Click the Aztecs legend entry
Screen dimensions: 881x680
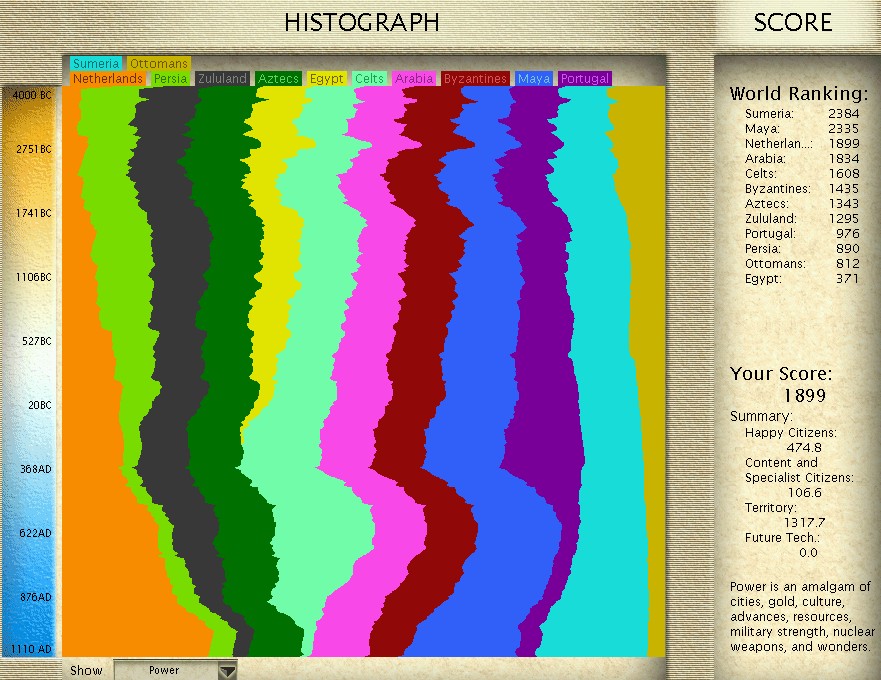[278, 77]
